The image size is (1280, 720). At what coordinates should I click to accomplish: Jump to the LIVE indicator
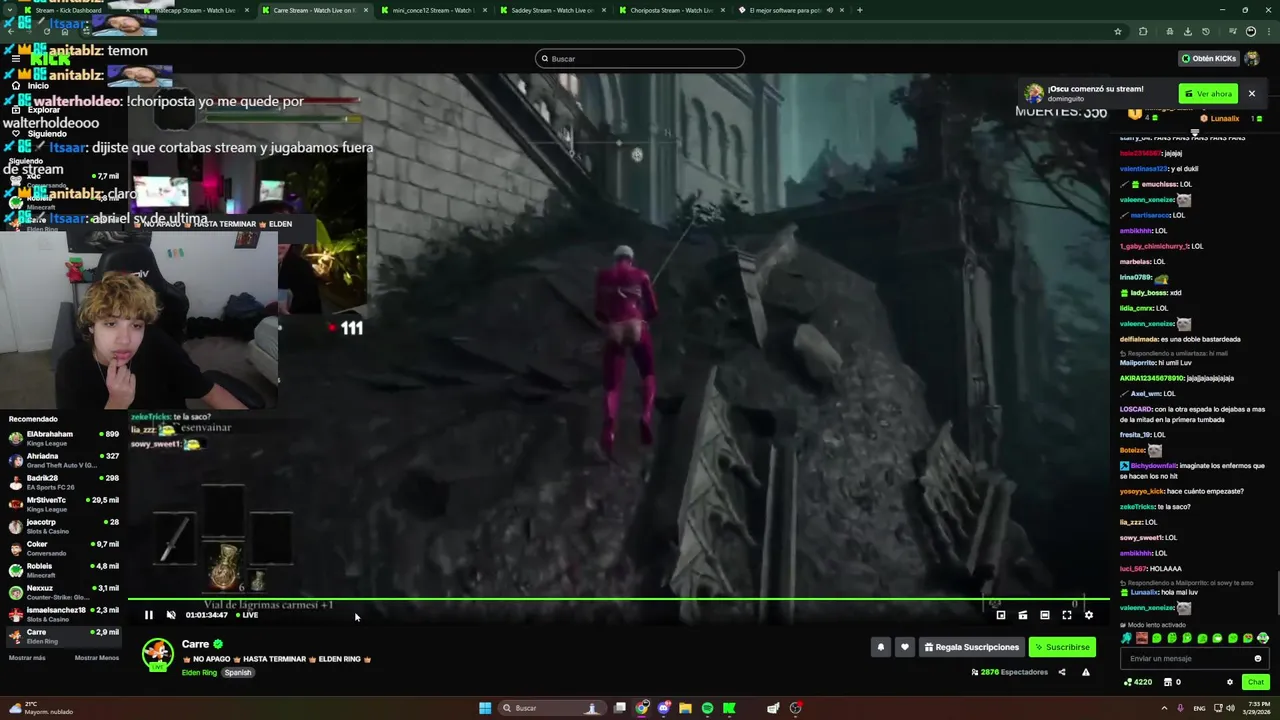tap(247, 615)
